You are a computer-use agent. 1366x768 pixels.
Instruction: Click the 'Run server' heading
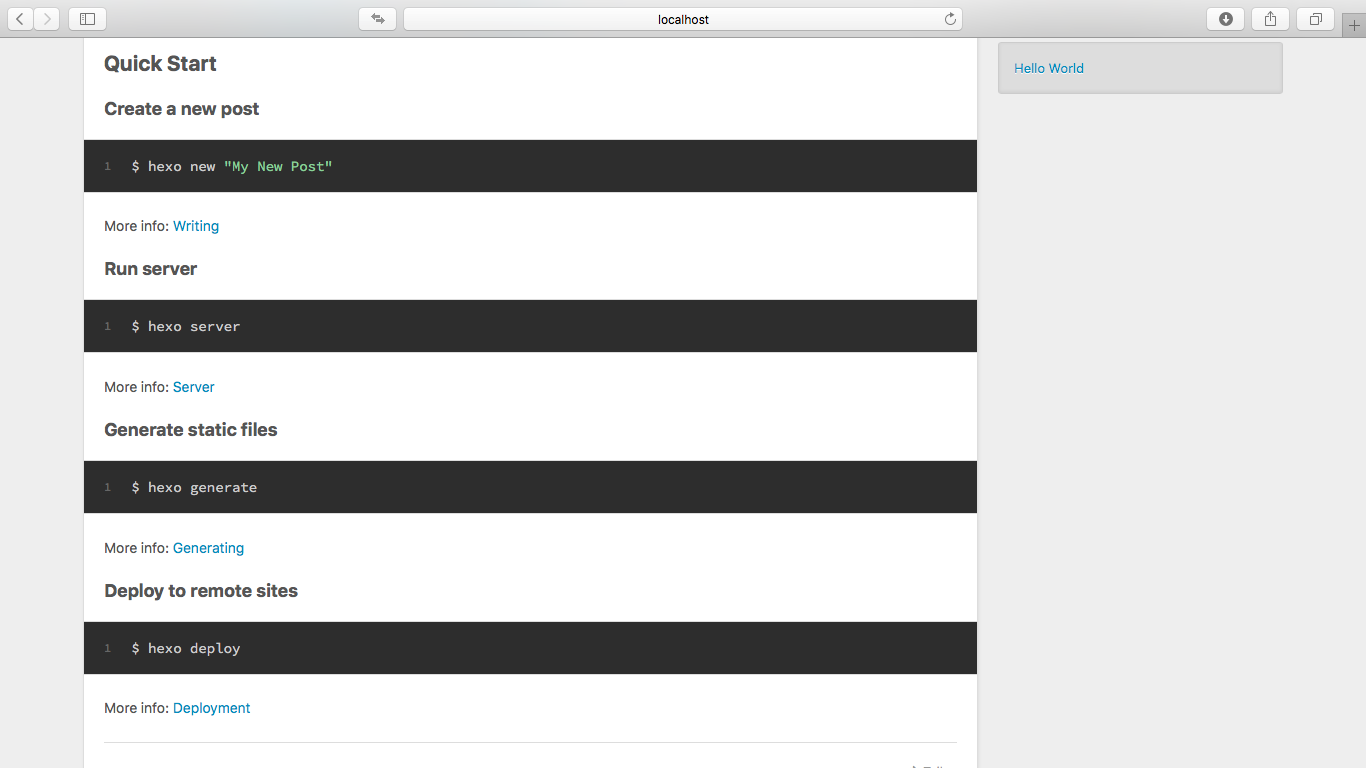pos(151,269)
